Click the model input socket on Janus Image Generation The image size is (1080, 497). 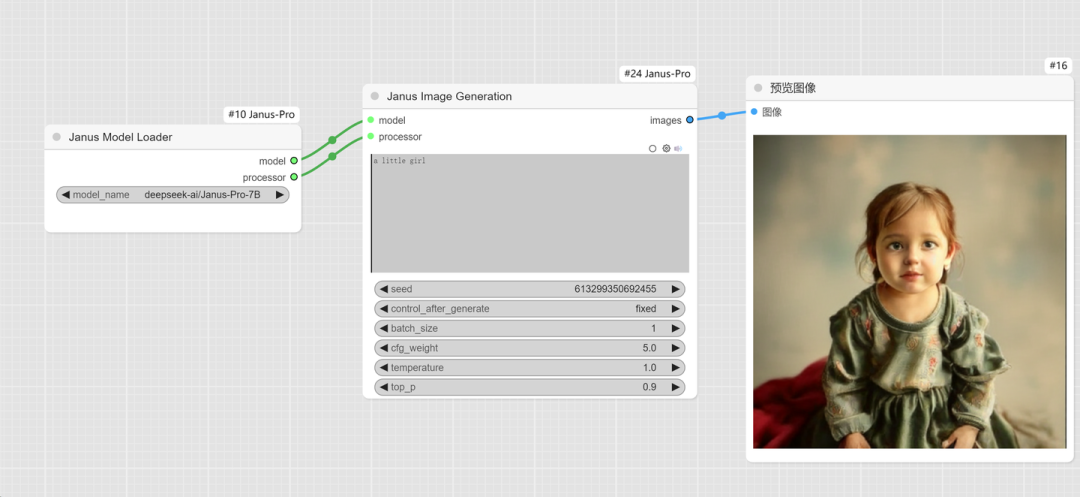[x=371, y=120]
